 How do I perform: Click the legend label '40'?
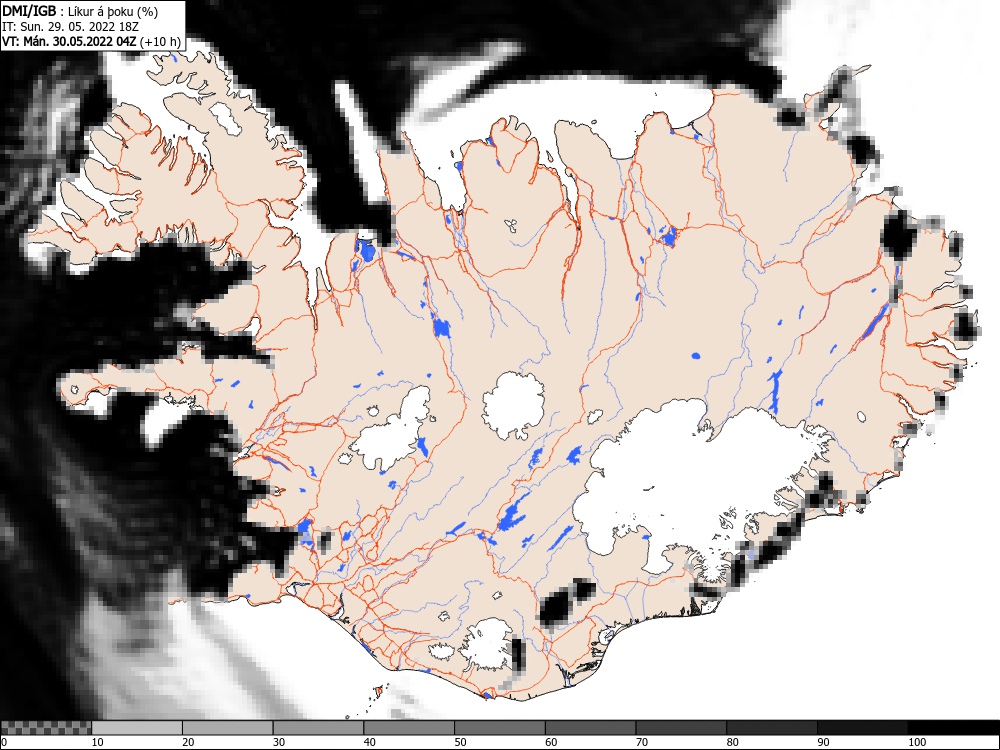369,742
